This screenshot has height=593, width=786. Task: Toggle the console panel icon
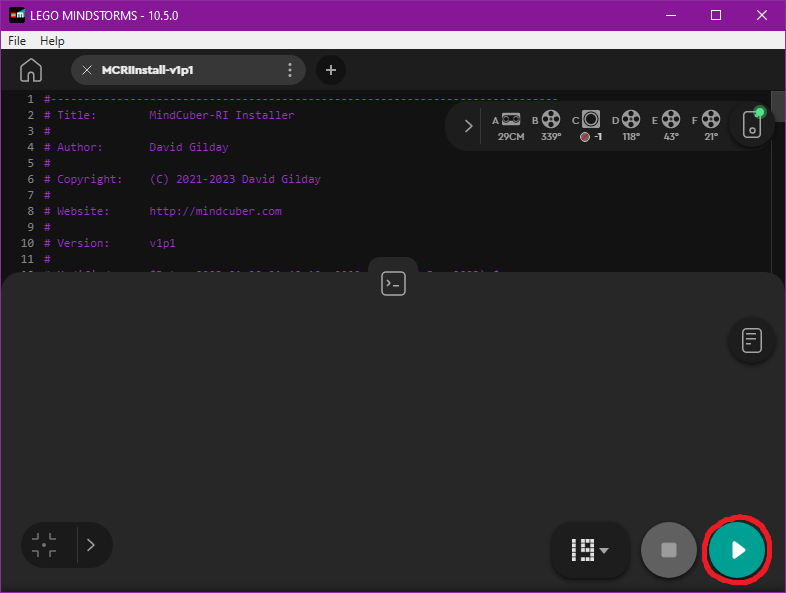(392, 283)
